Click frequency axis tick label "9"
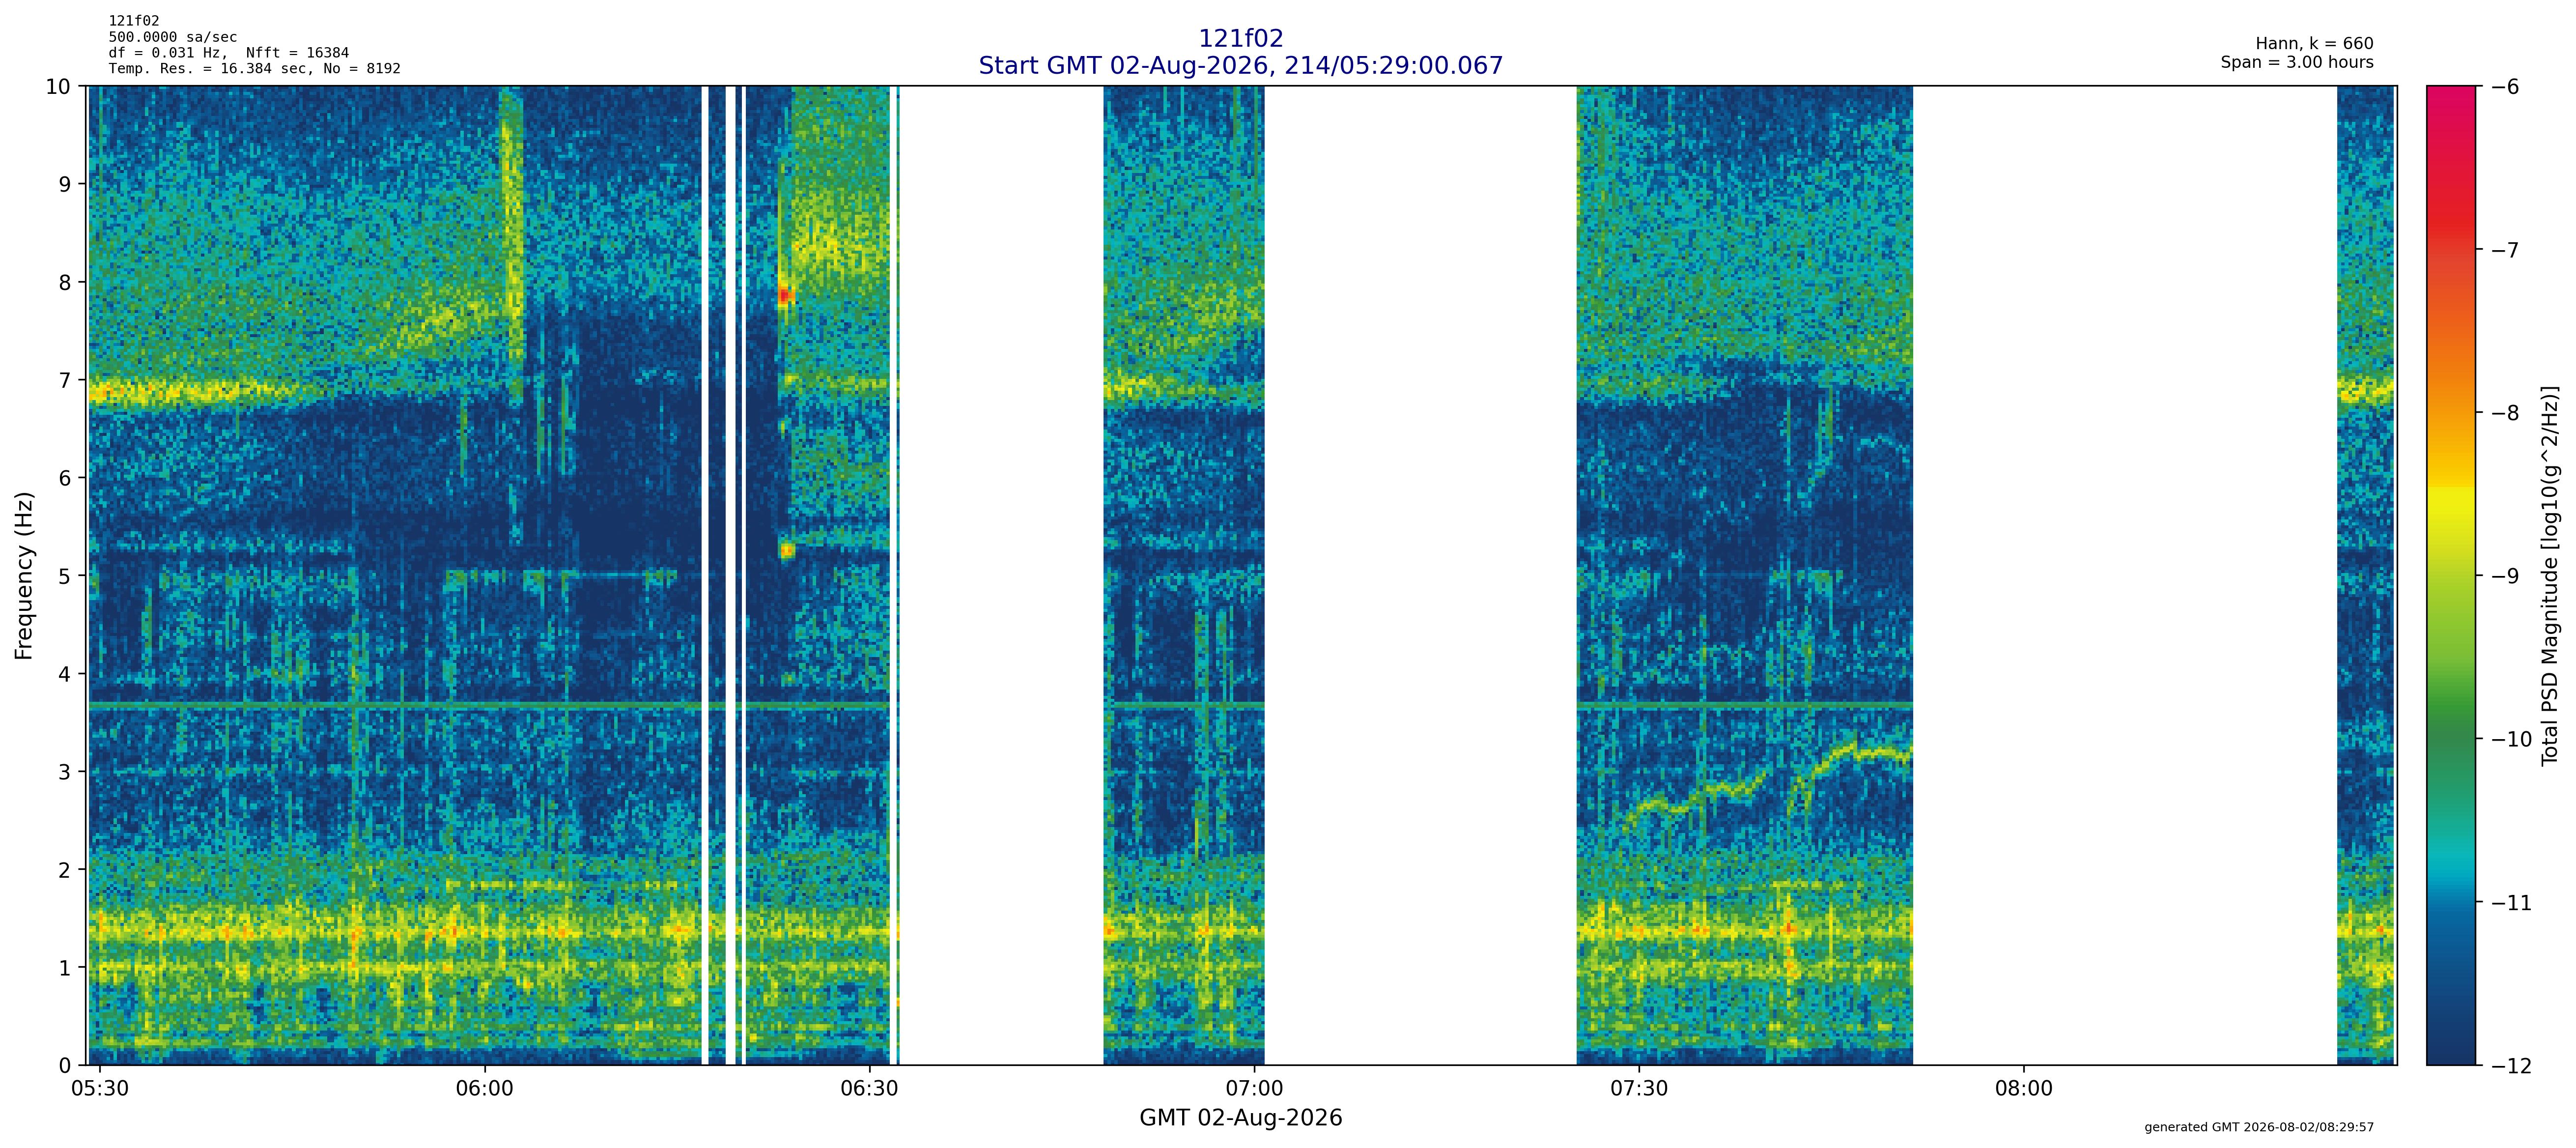The height and width of the screenshot is (1148, 2576). (x=65, y=185)
